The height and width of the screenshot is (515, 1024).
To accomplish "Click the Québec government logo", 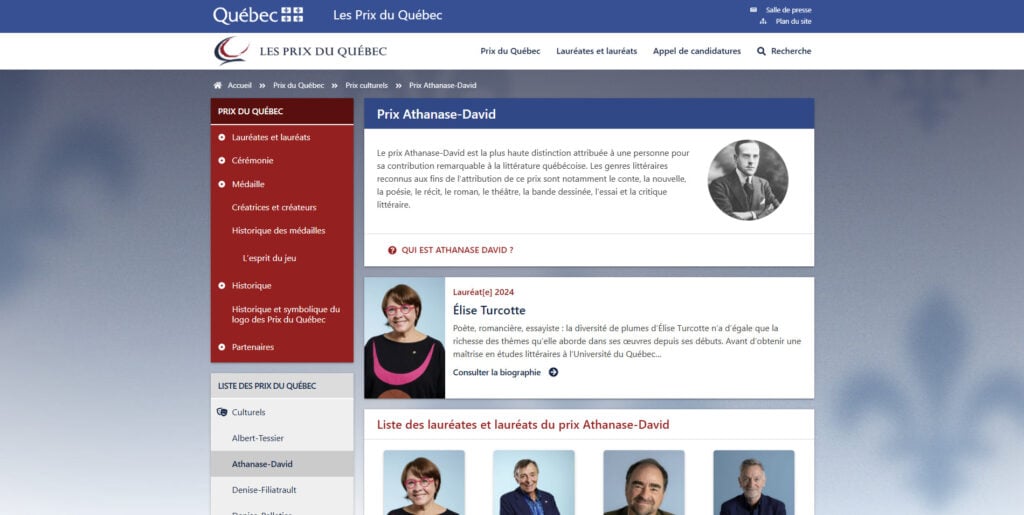I will pos(258,15).
